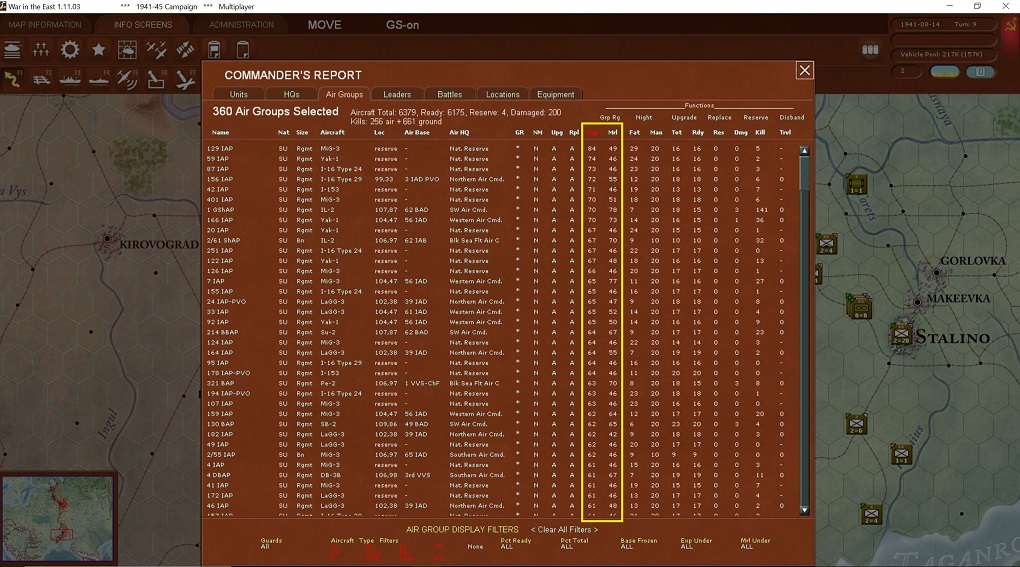Open the ADMINISTRATION menu tab
This screenshot has height=567, width=1020.
pyautogui.click(x=241, y=25)
